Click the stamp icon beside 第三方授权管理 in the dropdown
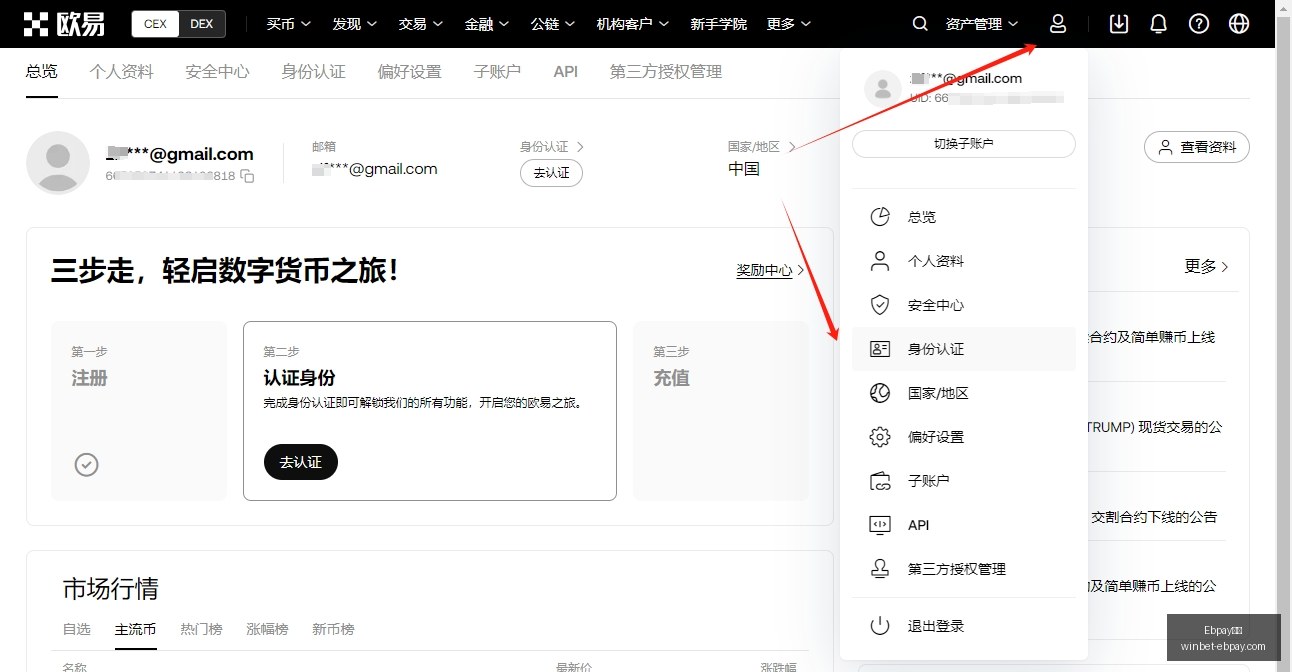The image size is (1292, 672). pyautogui.click(x=880, y=569)
